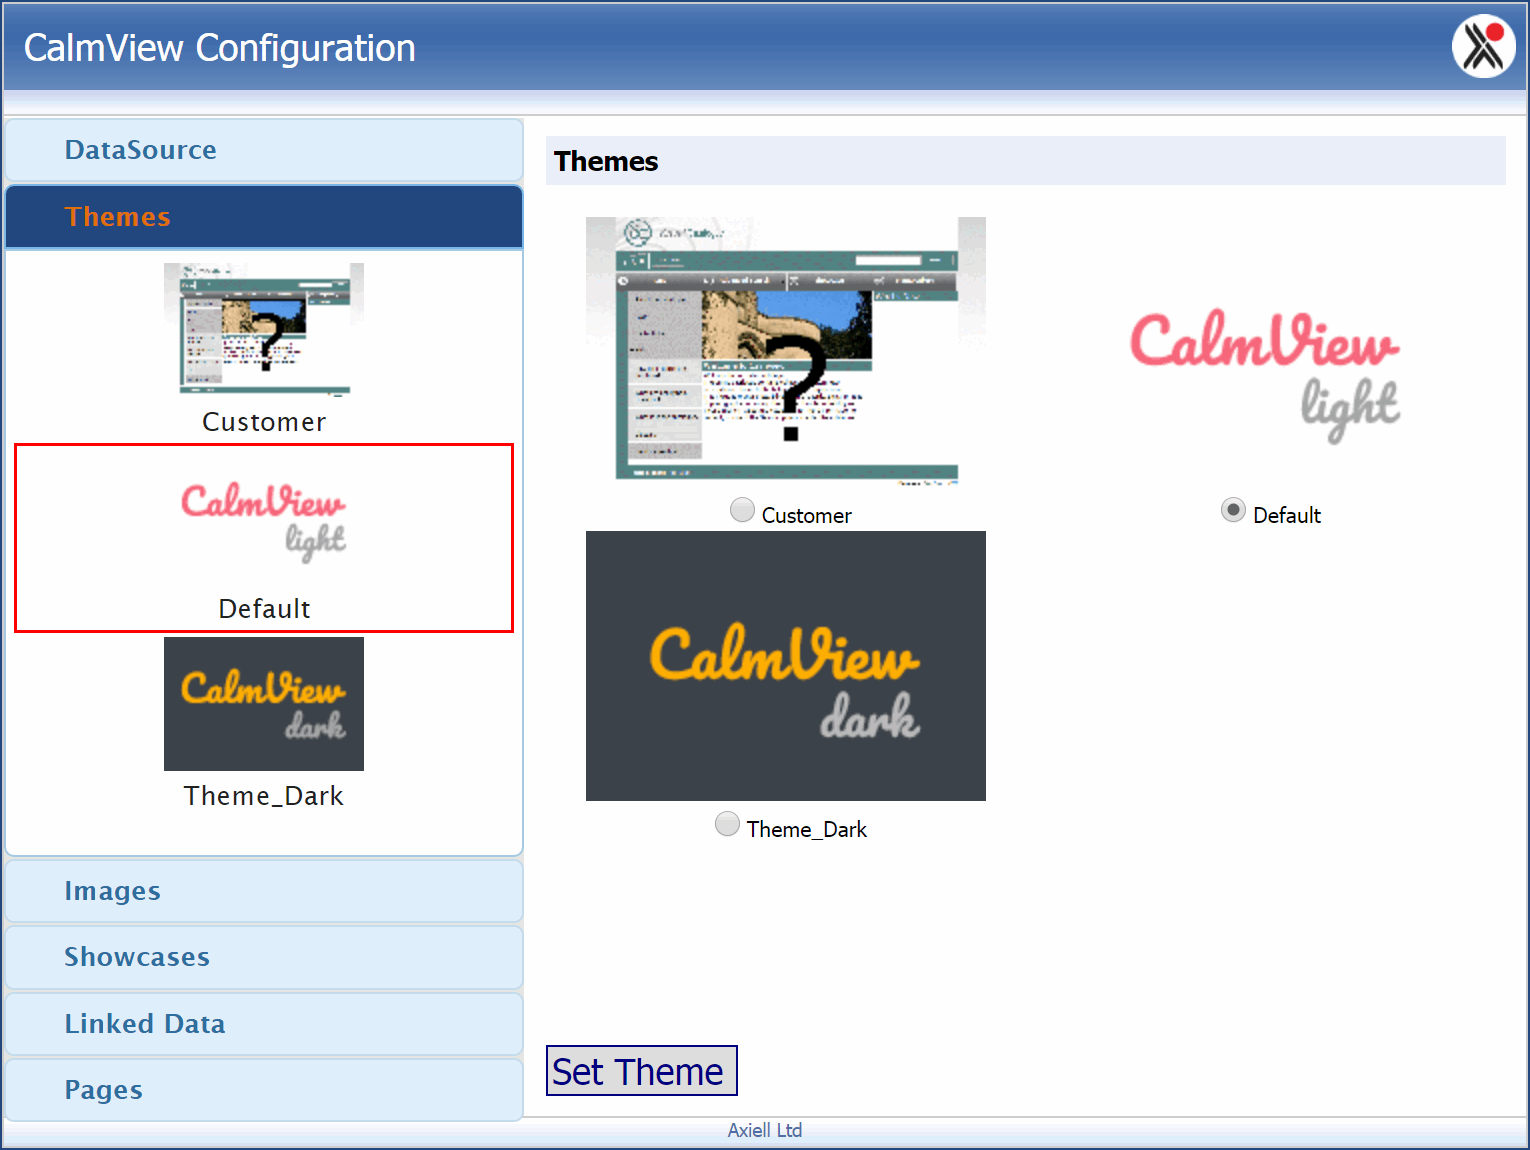Click the Default radio label in main panel
Image resolution: width=1530 pixels, height=1150 pixels.
pyautogui.click(x=1287, y=515)
